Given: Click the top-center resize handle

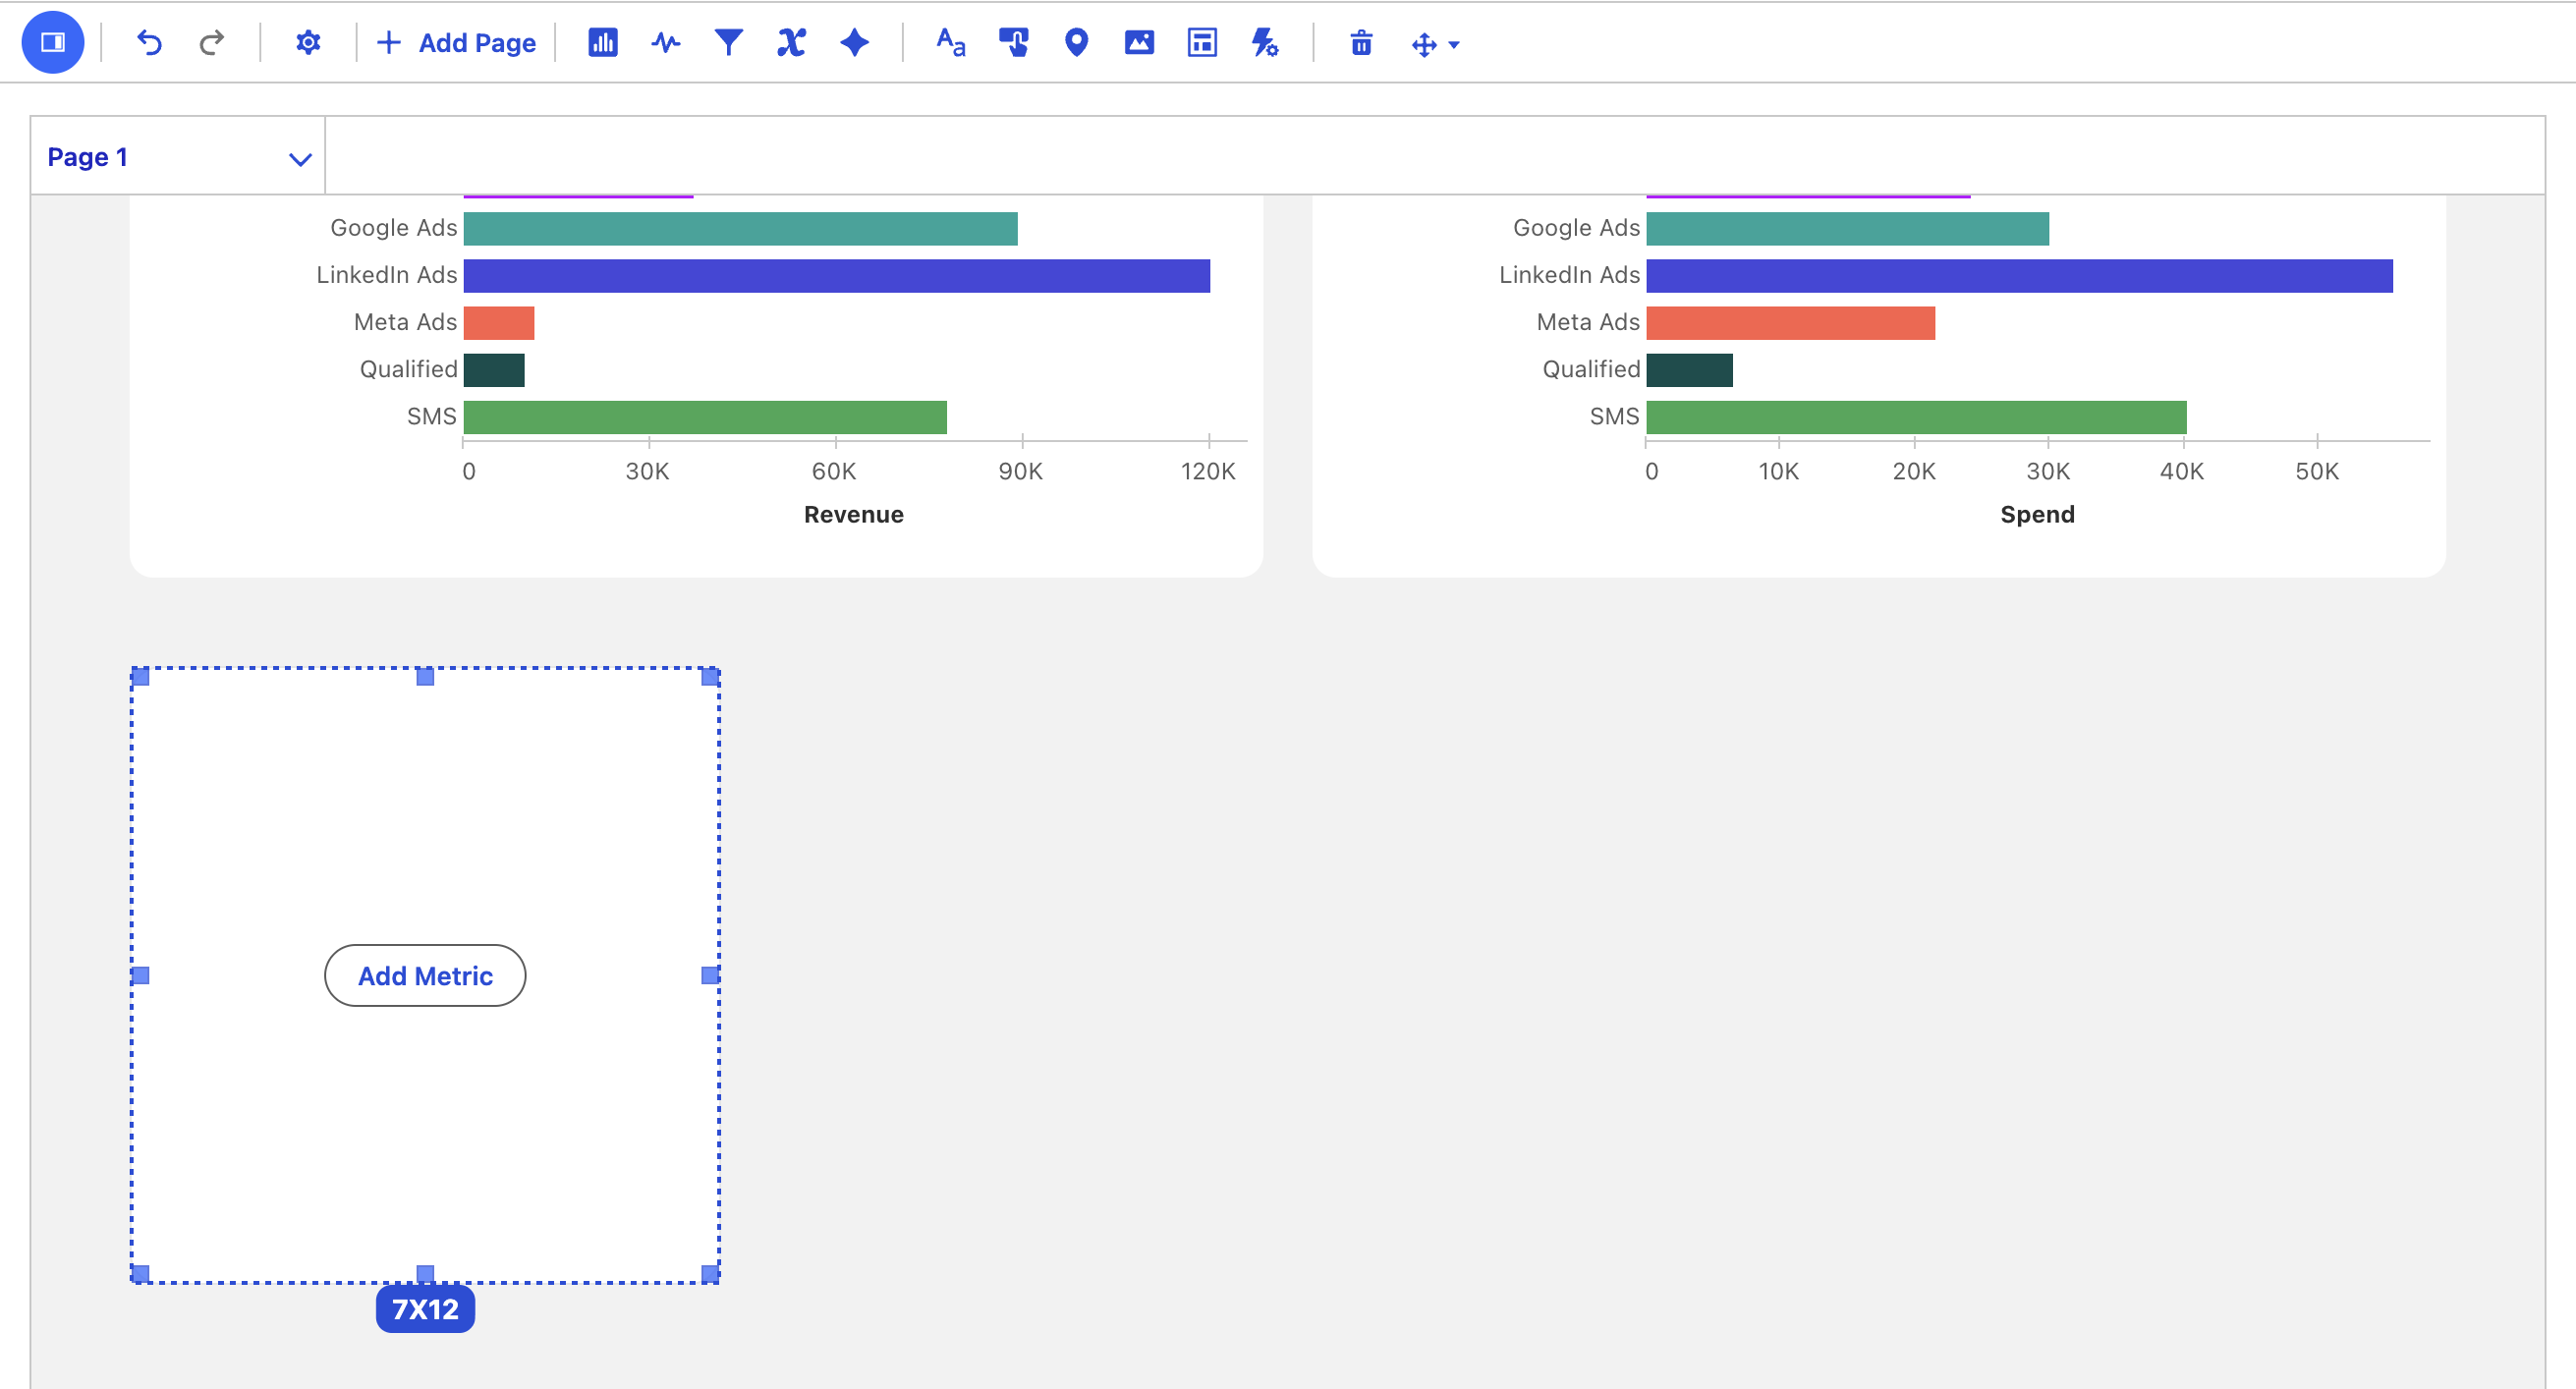Looking at the screenshot, I should 425,677.
